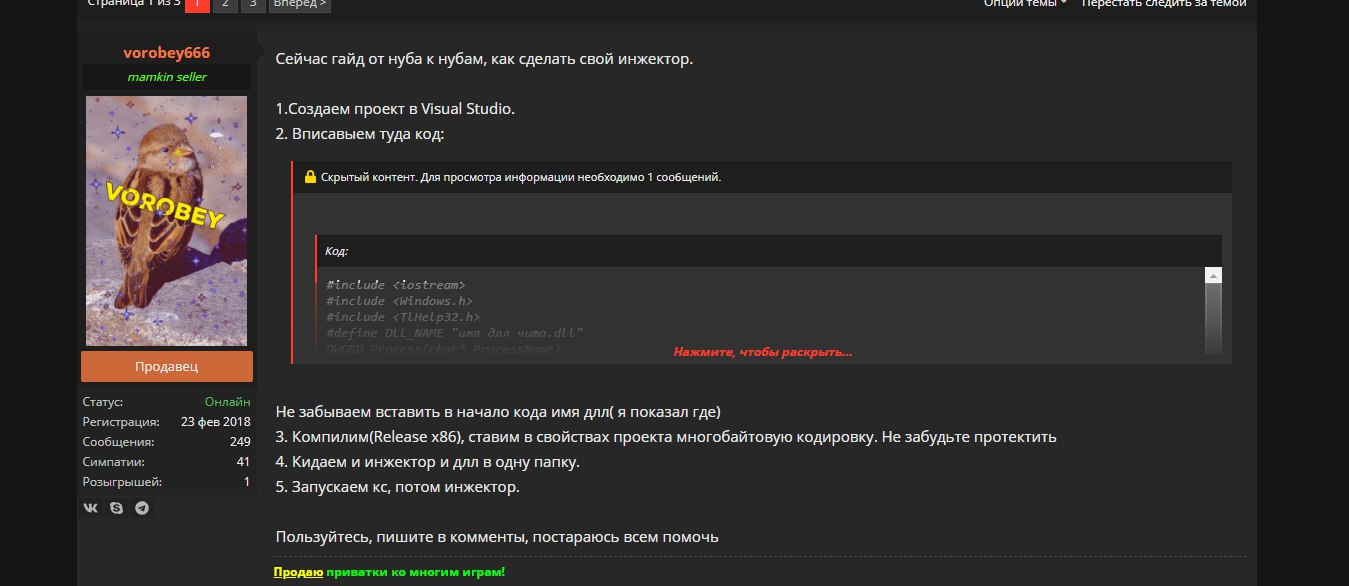
Task: Click the code box scrollbar up arrow
Action: pos(1213,275)
